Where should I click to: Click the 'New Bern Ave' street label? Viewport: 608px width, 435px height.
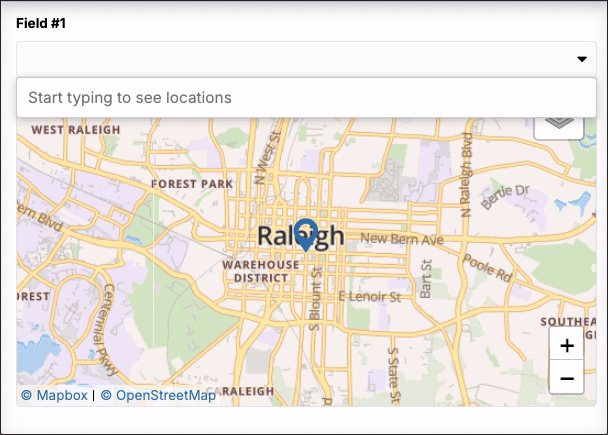click(402, 239)
